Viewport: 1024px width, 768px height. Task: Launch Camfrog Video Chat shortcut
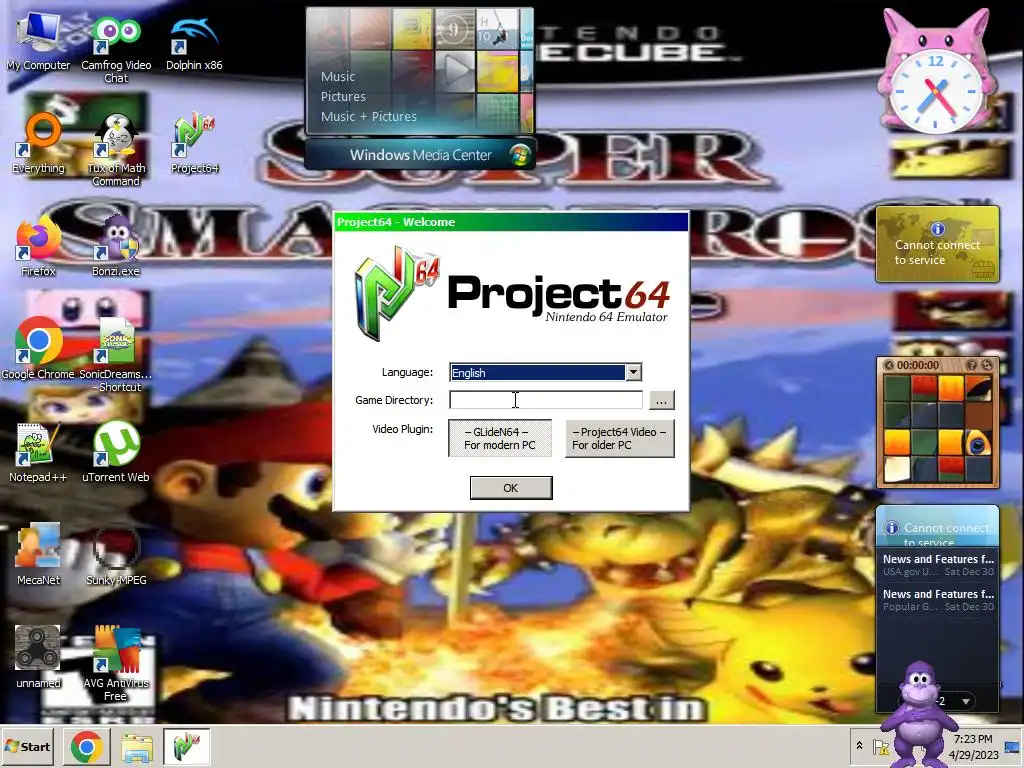(x=116, y=49)
